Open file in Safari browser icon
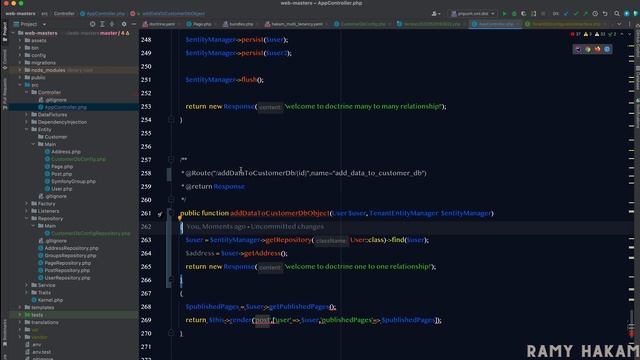 pyautogui.click(x=607, y=49)
